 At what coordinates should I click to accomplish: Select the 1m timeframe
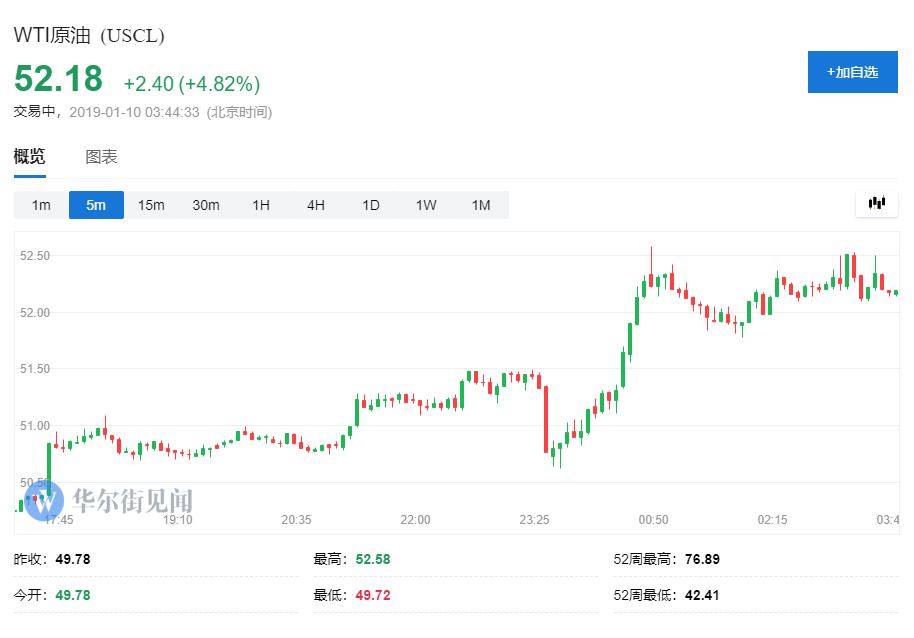click(x=41, y=205)
